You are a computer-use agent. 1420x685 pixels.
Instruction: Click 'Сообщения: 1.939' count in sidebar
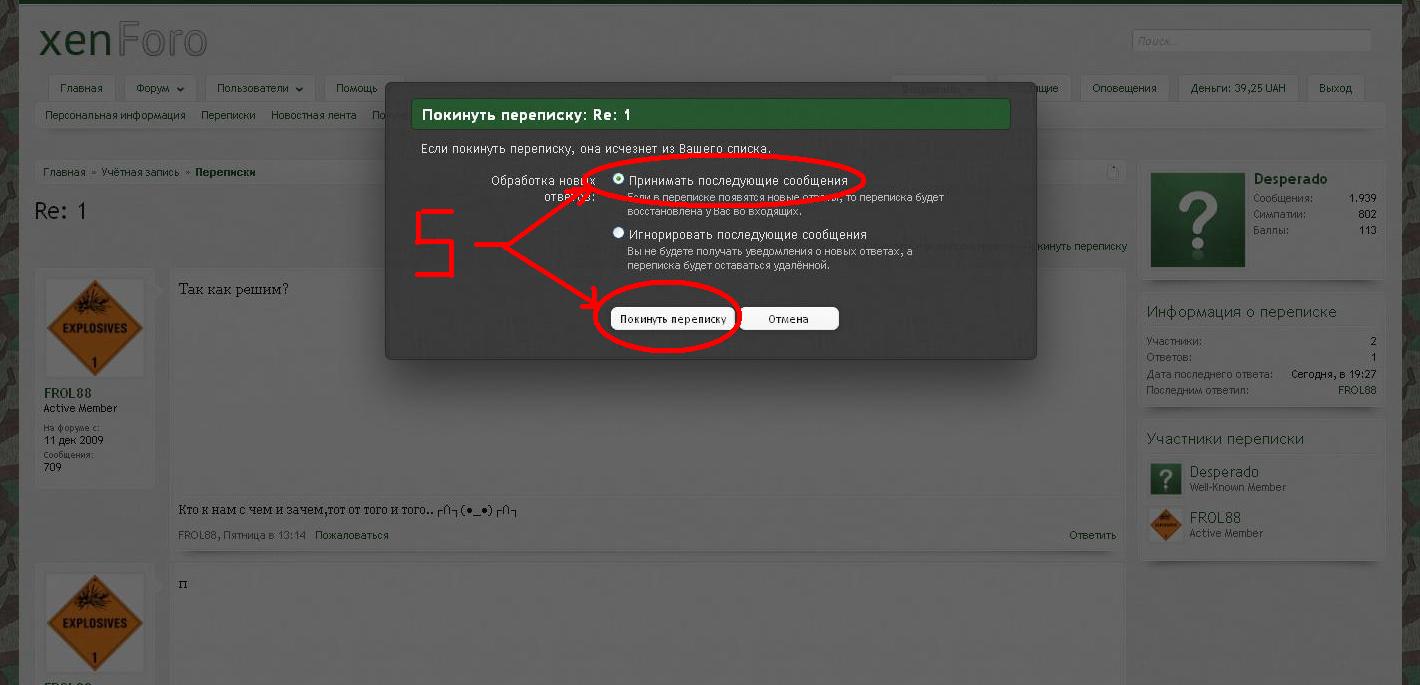pos(1315,199)
